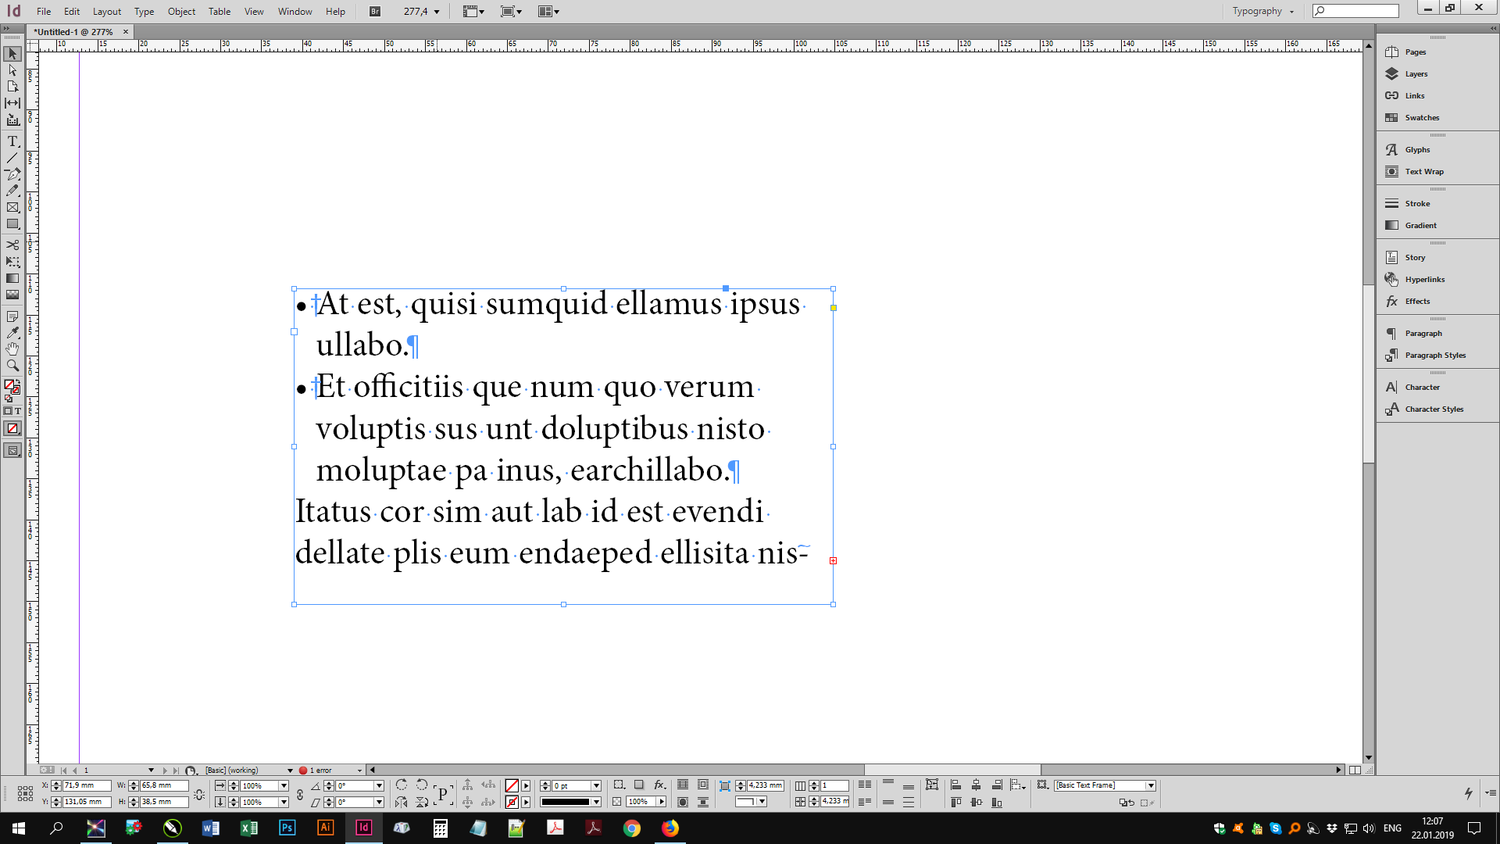Open the page number dropdown in status bar
Screen dimensions: 1500x844
pyautogui.click(x=151, y=771)
